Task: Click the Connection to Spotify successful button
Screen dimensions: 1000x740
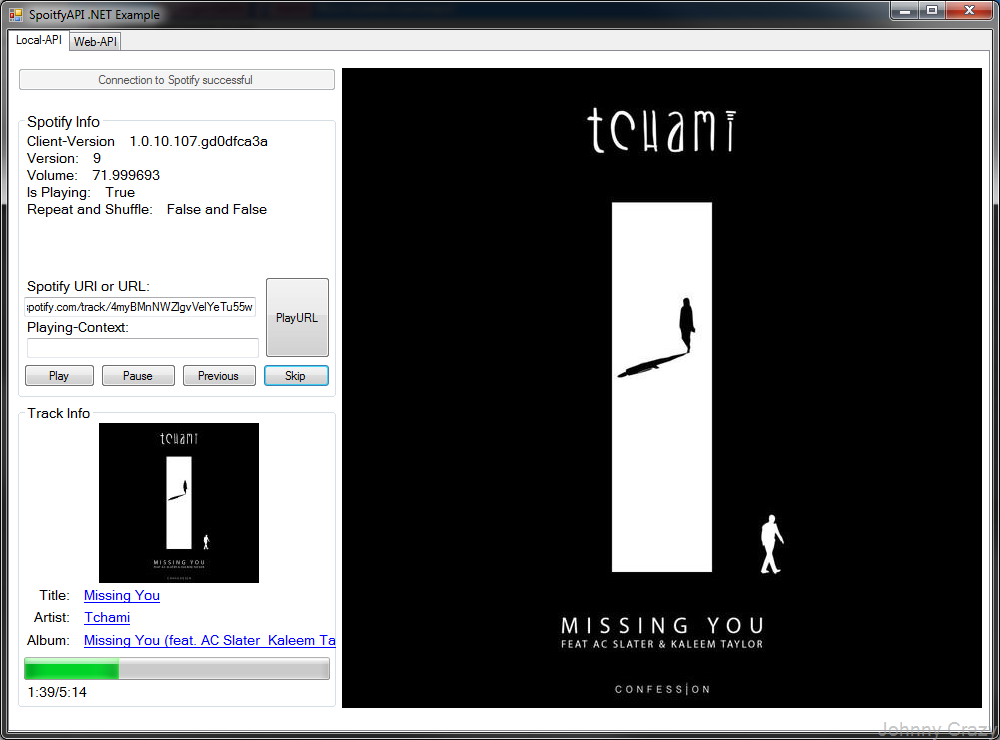Action: tap(177, 80)
